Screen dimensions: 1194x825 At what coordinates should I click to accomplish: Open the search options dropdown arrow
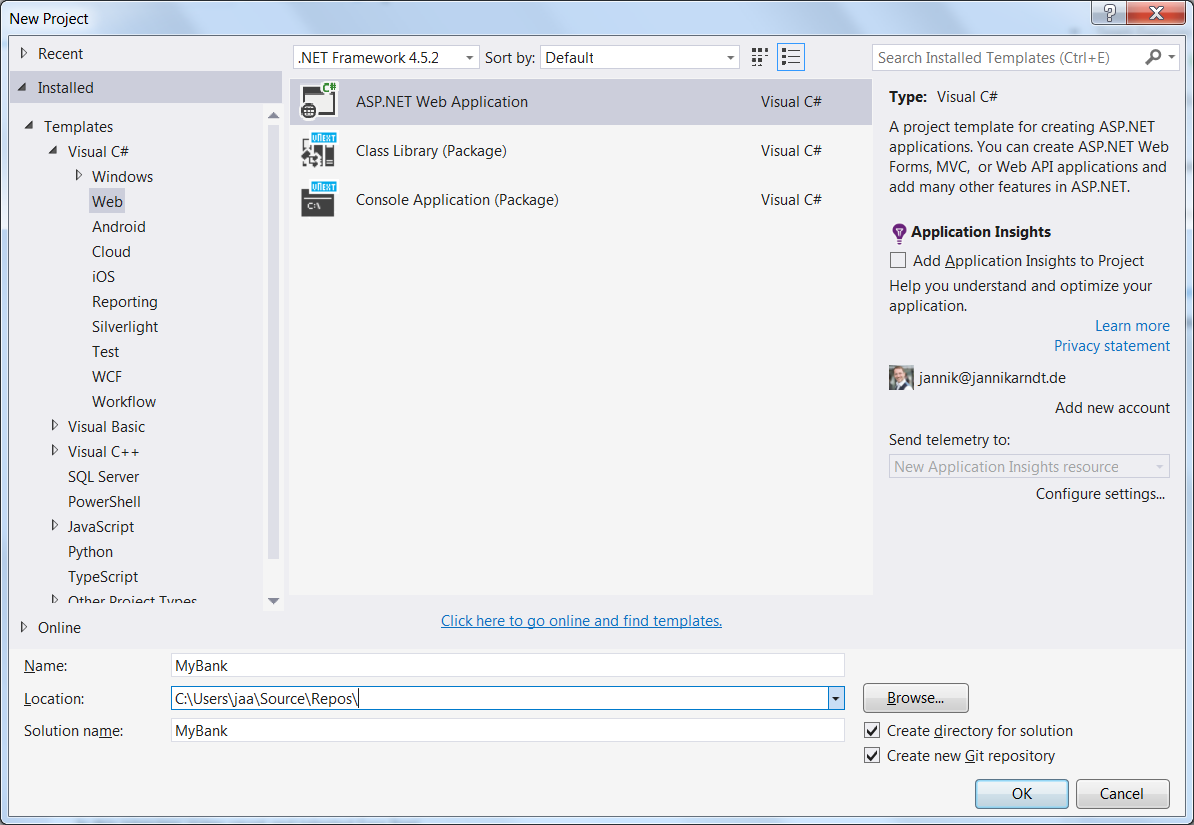point(1172,57)
